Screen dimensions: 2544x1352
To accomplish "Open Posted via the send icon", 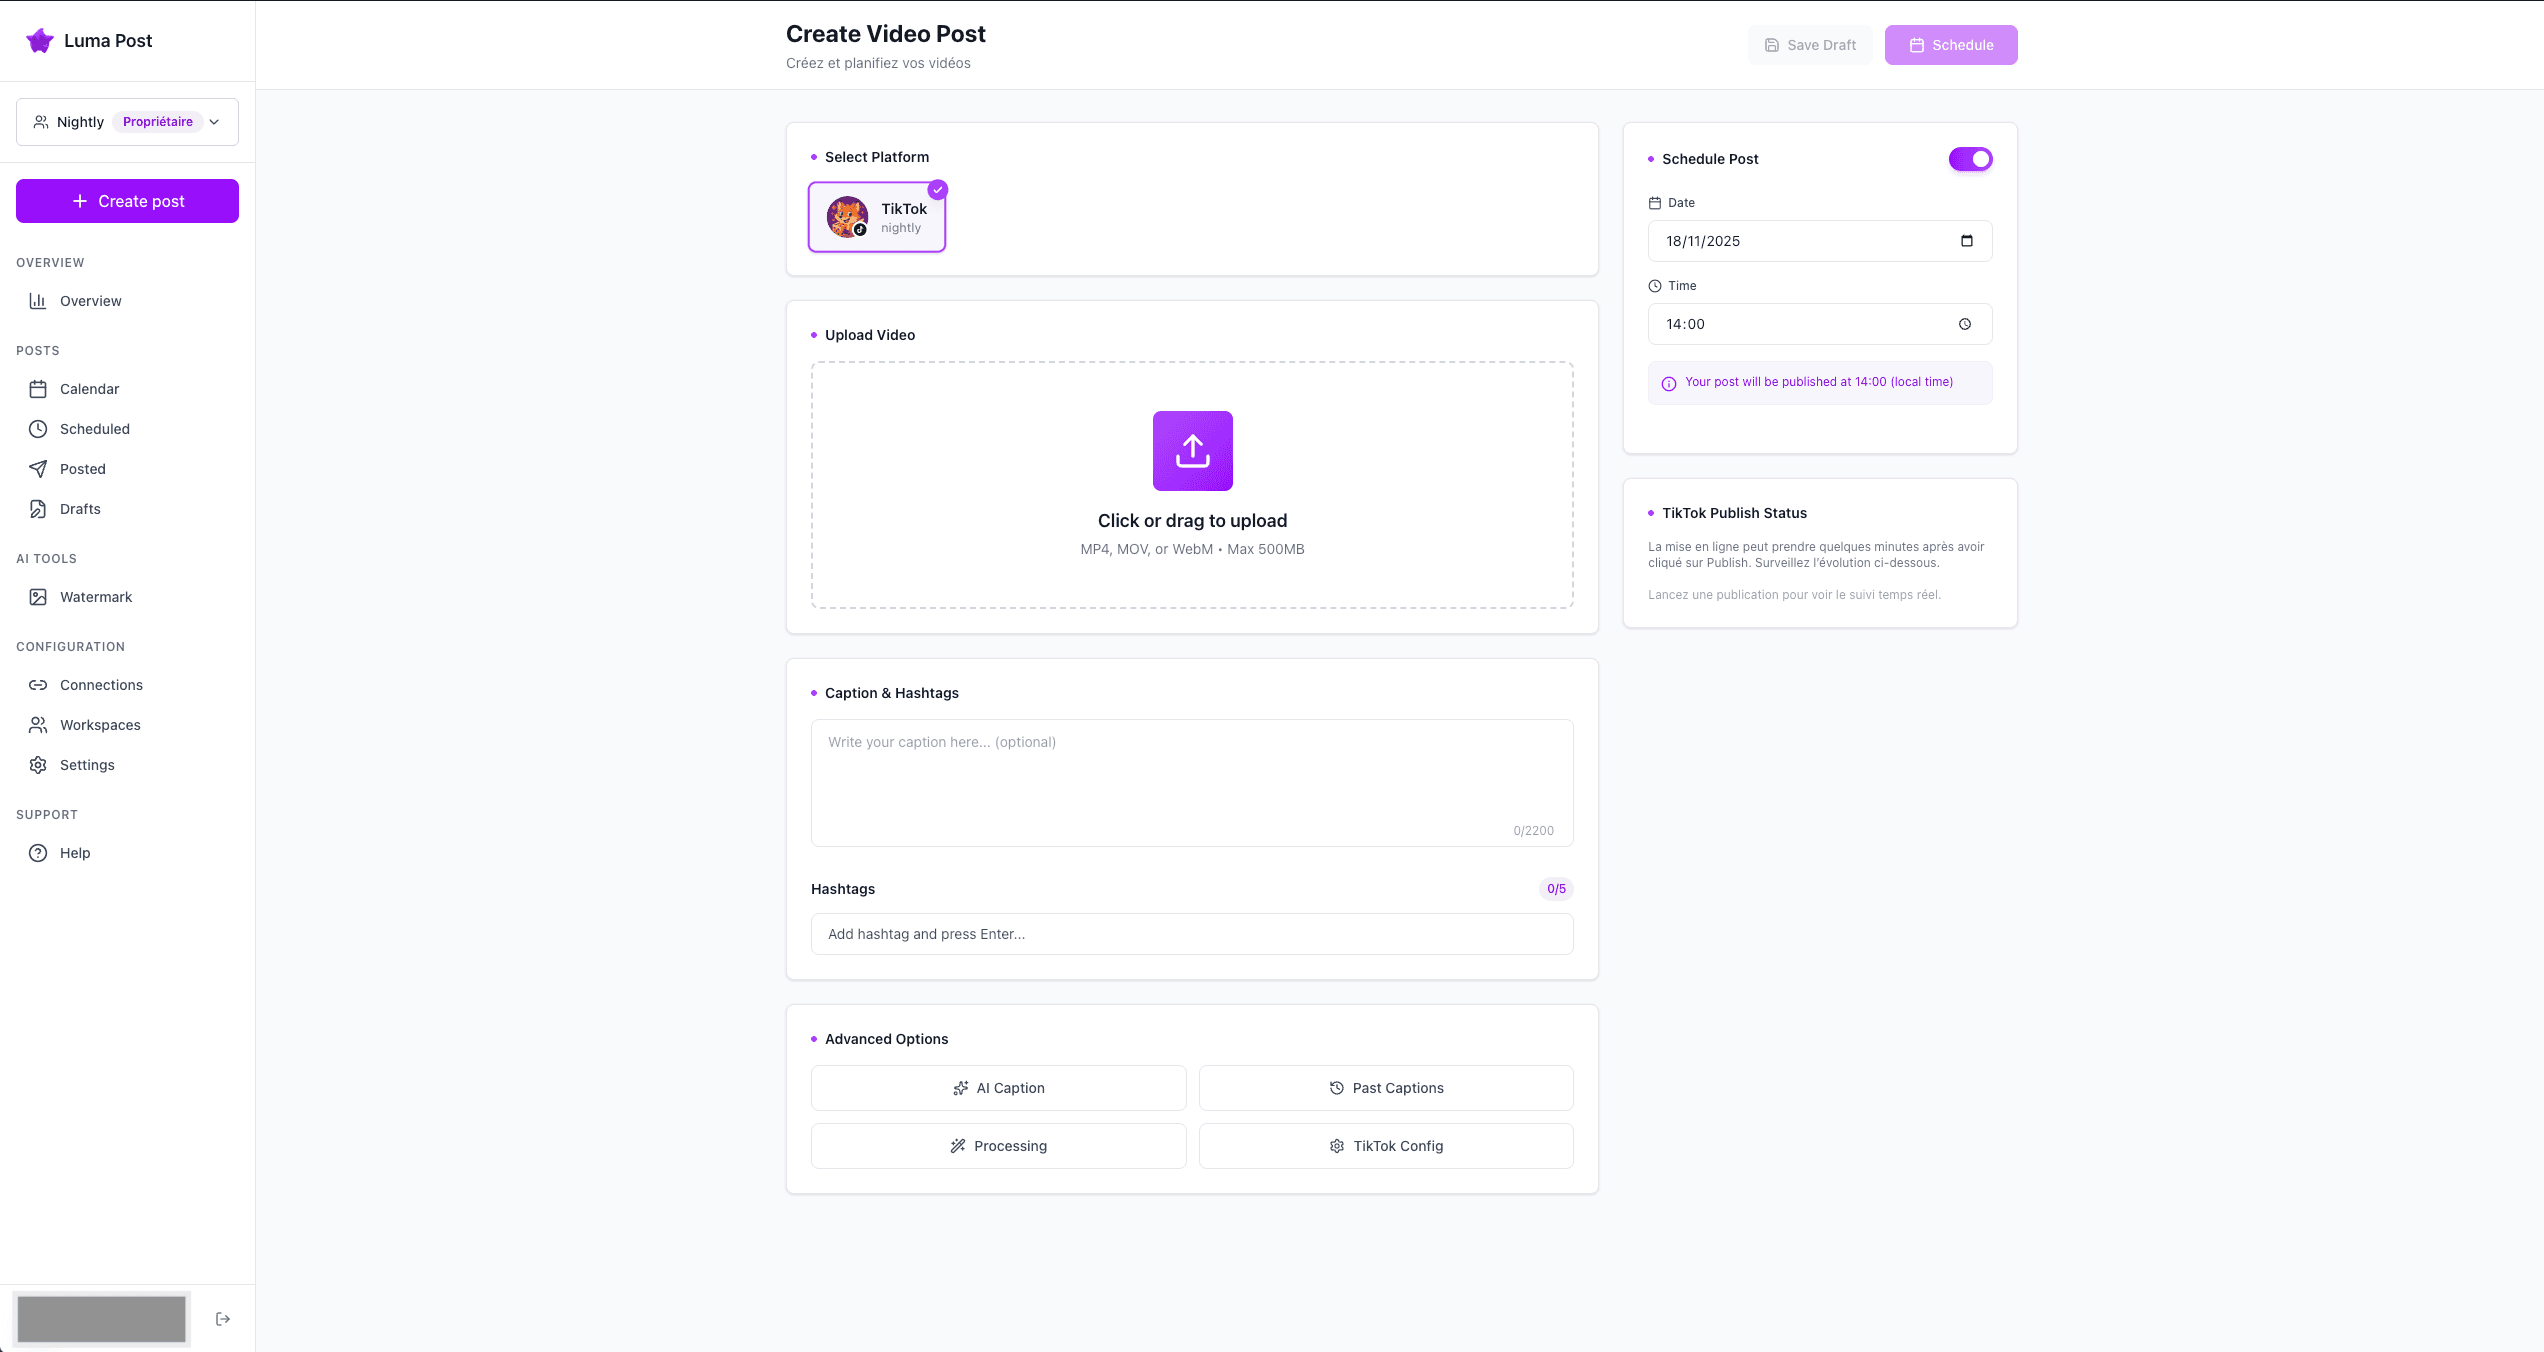I will click(38, 468).
